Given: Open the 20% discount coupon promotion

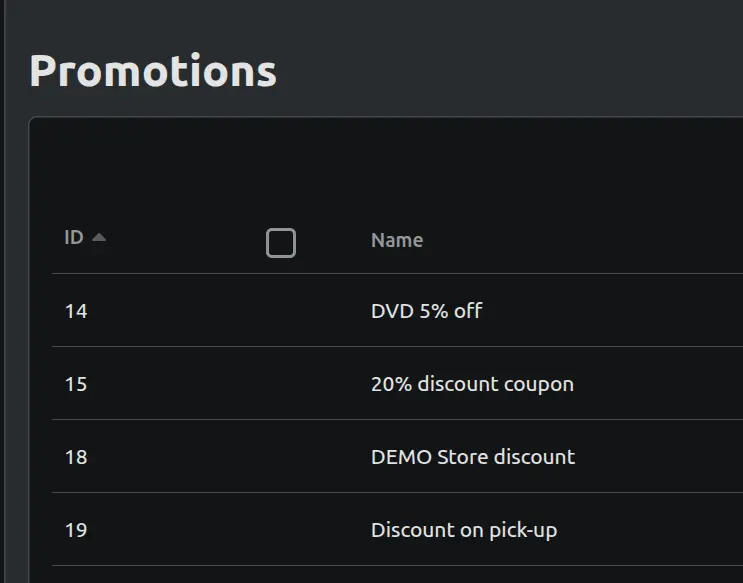Looking at the screenshot, I should (x=472, y=384).
